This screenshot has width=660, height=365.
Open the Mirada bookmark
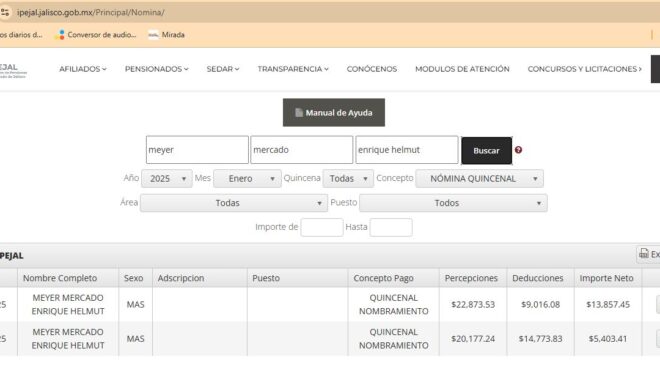tap(167, 35)
